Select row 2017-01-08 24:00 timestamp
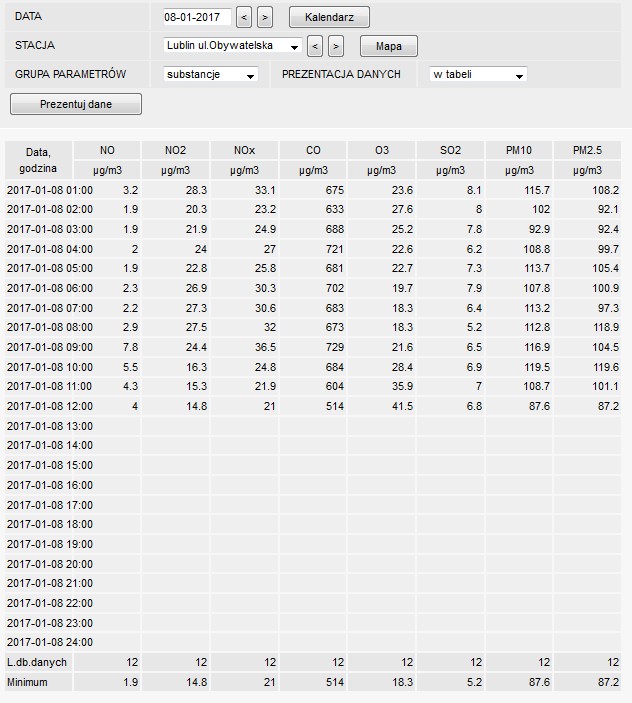 coord(50,642)
